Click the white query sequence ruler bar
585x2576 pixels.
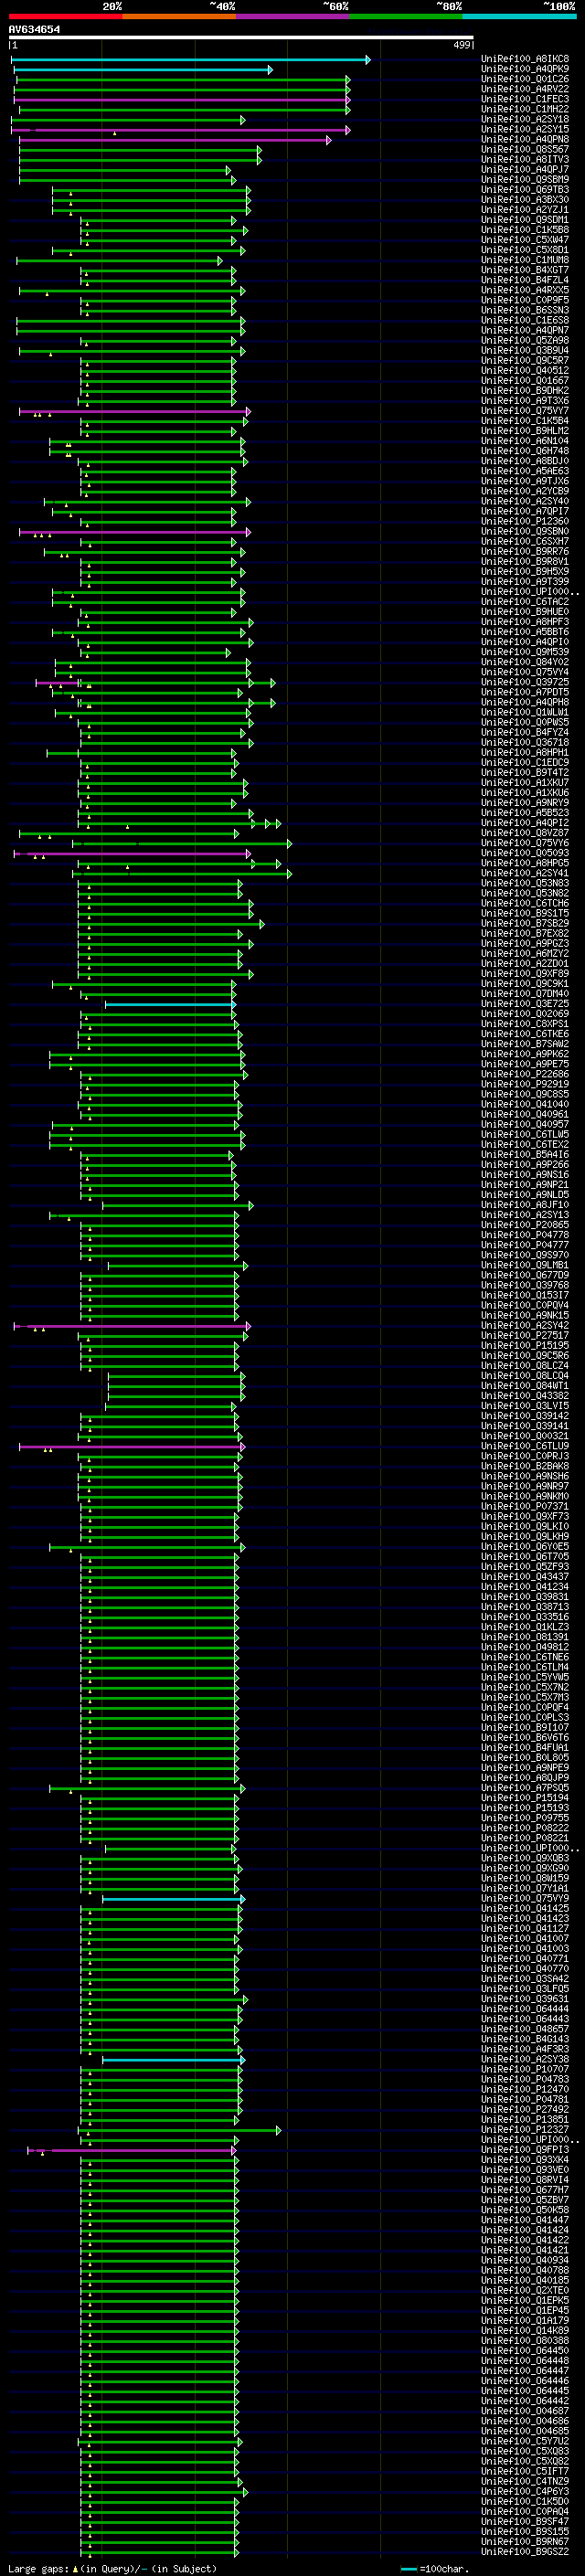tap(241, 38)
